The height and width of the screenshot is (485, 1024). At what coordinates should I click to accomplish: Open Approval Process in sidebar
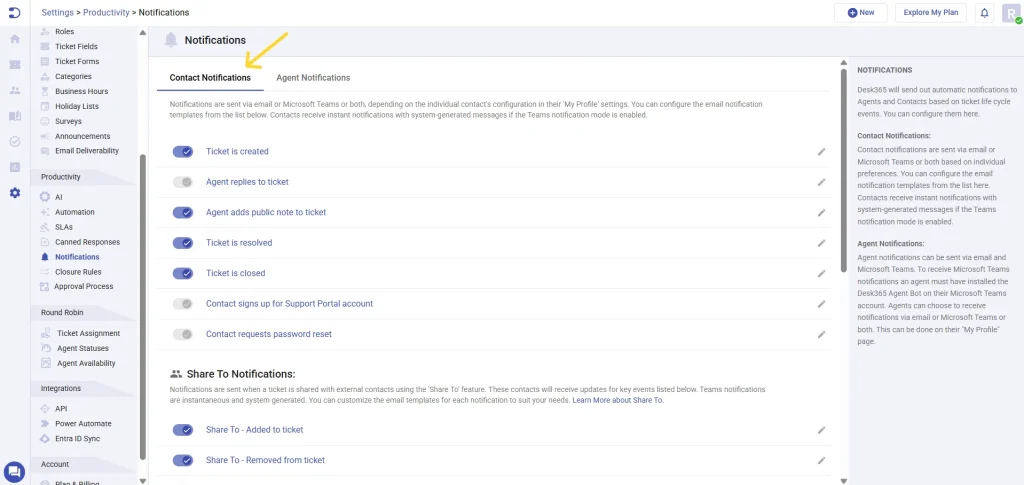coord(84,287)
